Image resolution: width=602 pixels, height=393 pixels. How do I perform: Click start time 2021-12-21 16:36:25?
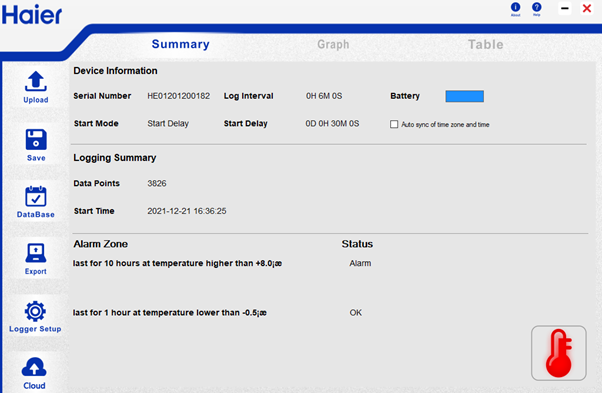coord(187,211)
